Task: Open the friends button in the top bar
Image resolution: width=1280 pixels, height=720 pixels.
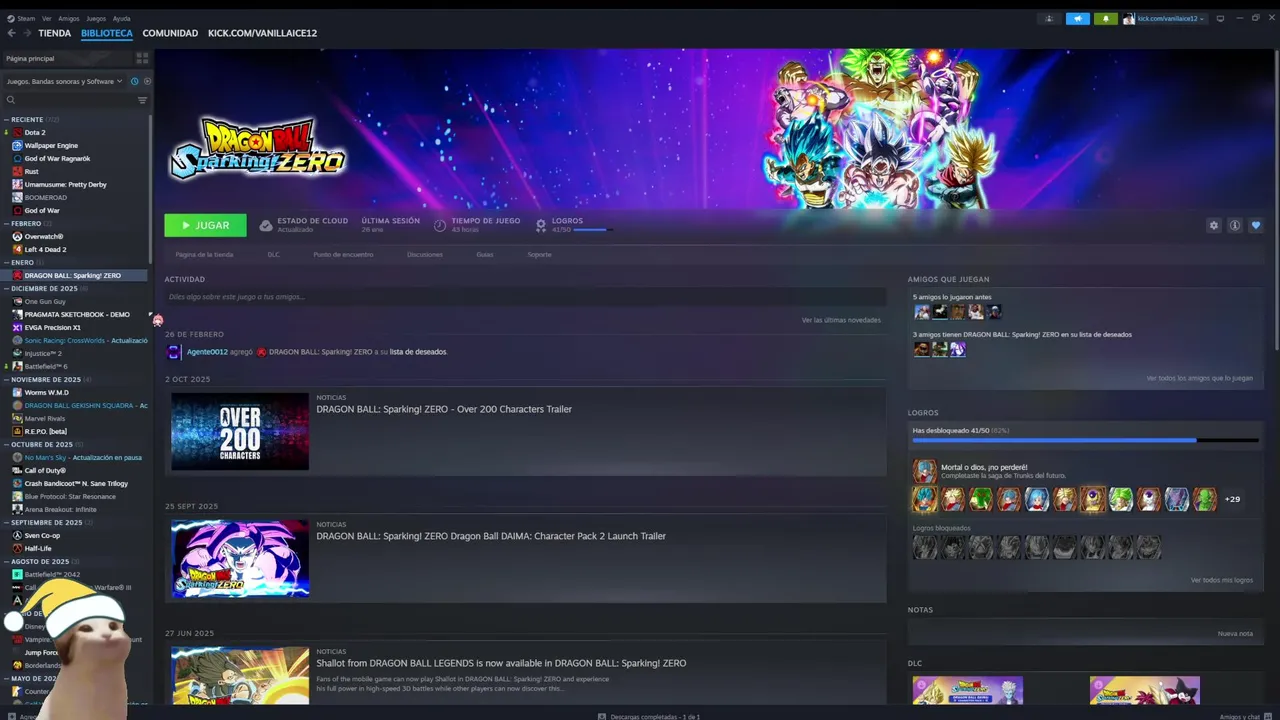Action: (x=1049, y=18)
